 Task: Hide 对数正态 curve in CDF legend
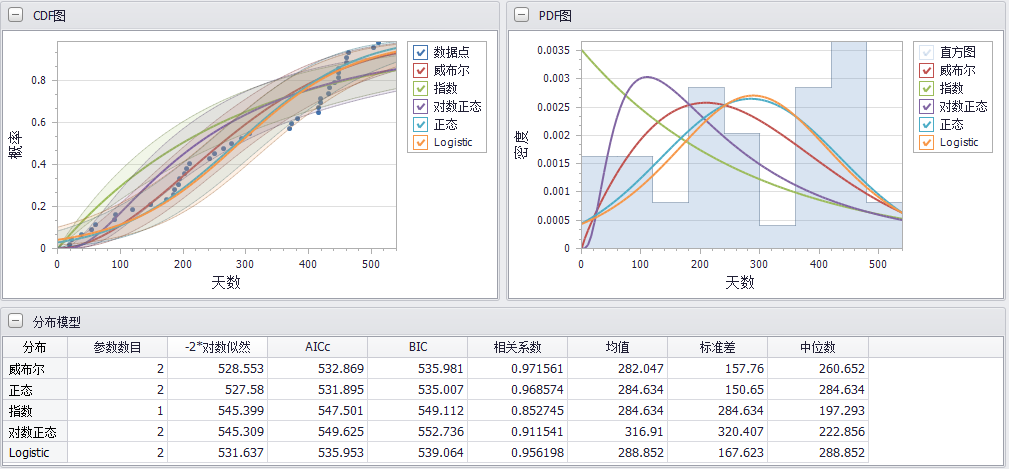(x=421, y=107)
